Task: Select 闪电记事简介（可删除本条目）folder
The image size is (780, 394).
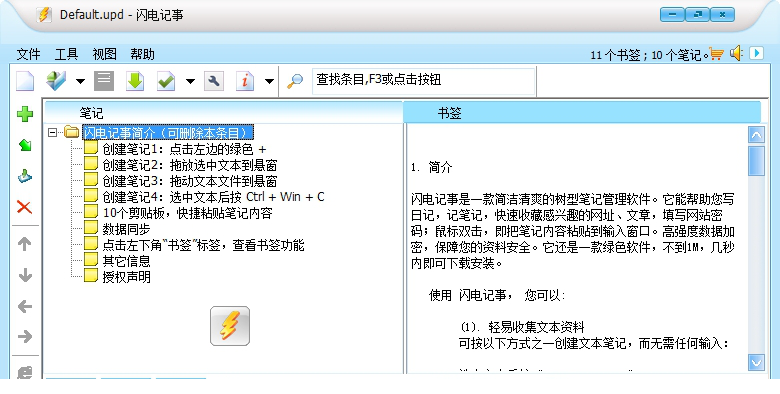Action: tap(168, 132)
